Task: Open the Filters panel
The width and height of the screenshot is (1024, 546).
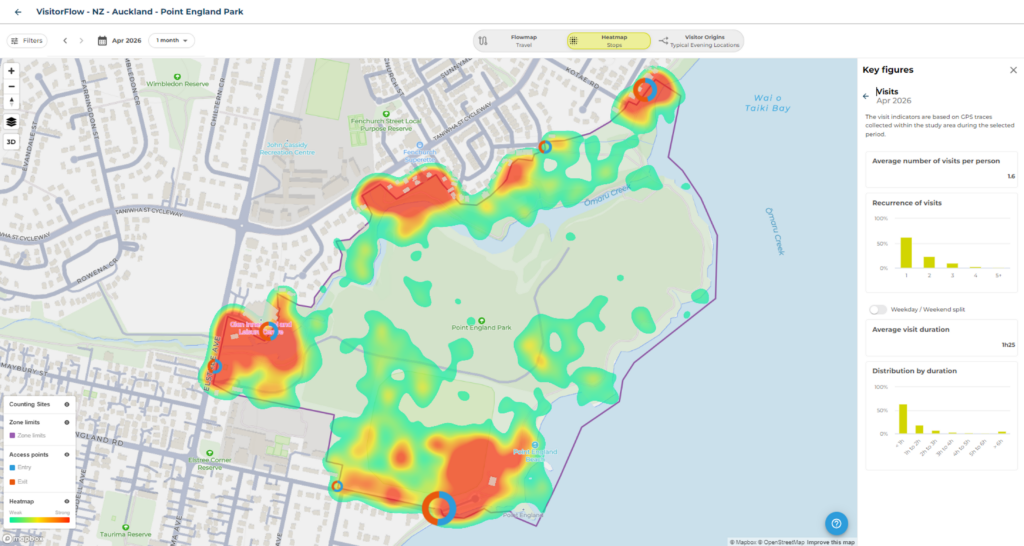Action: coord(27,40)
